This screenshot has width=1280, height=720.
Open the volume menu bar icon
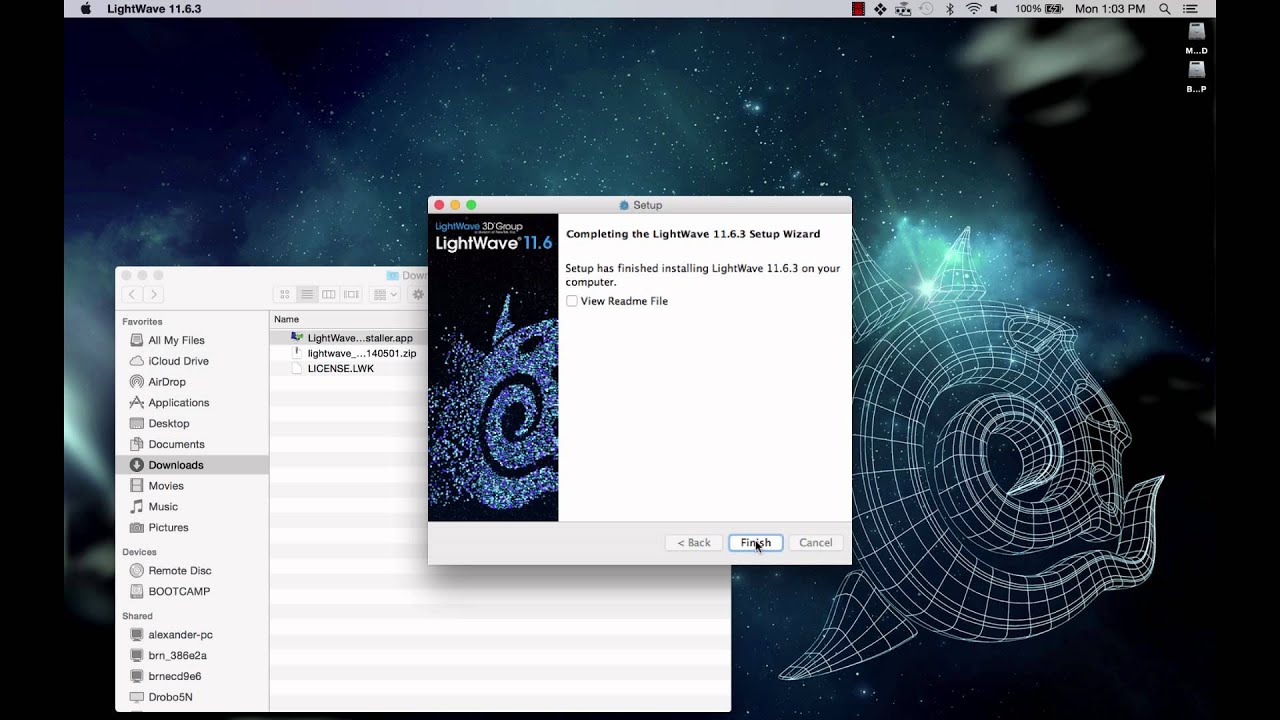994,9
